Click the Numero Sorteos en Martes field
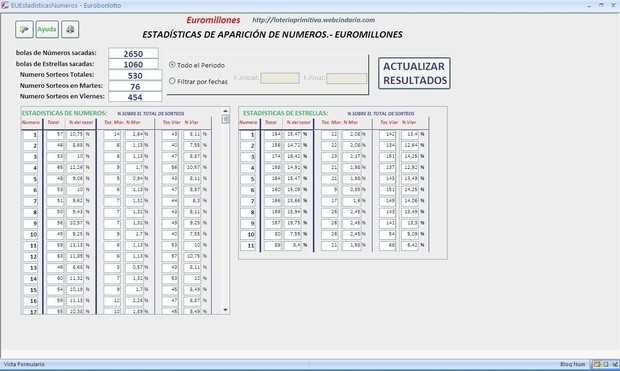This screenshot has width=620, height=371. 135,86
